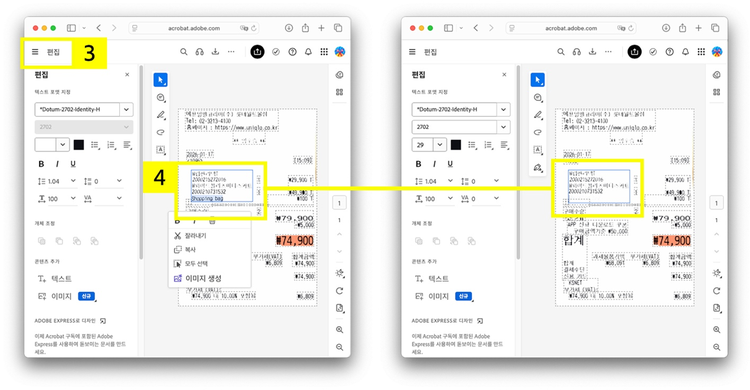Screen dimensions: 750x390
Task: Open font size dropdown arrow in left window
Action: click(x=63, y=145)
